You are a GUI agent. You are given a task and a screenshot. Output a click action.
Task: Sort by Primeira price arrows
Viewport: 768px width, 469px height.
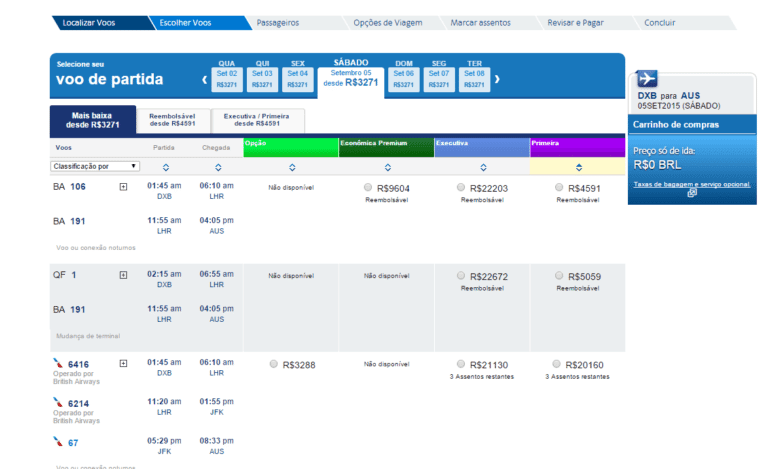pyautogui.click(x=578, y=167)
